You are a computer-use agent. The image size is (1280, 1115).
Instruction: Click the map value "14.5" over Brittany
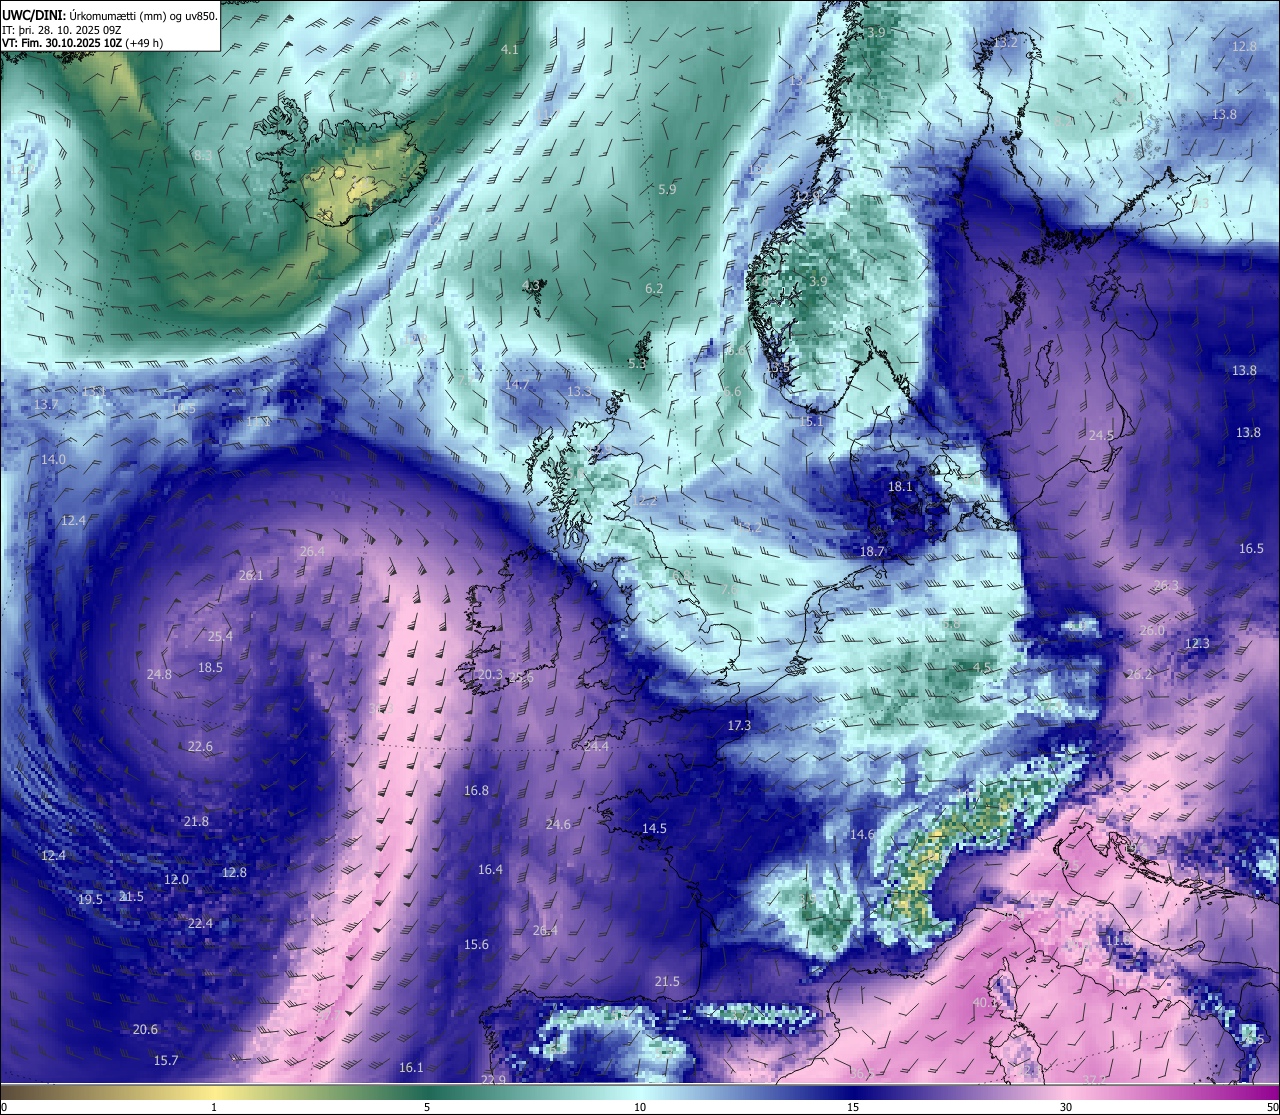point(654,829)
